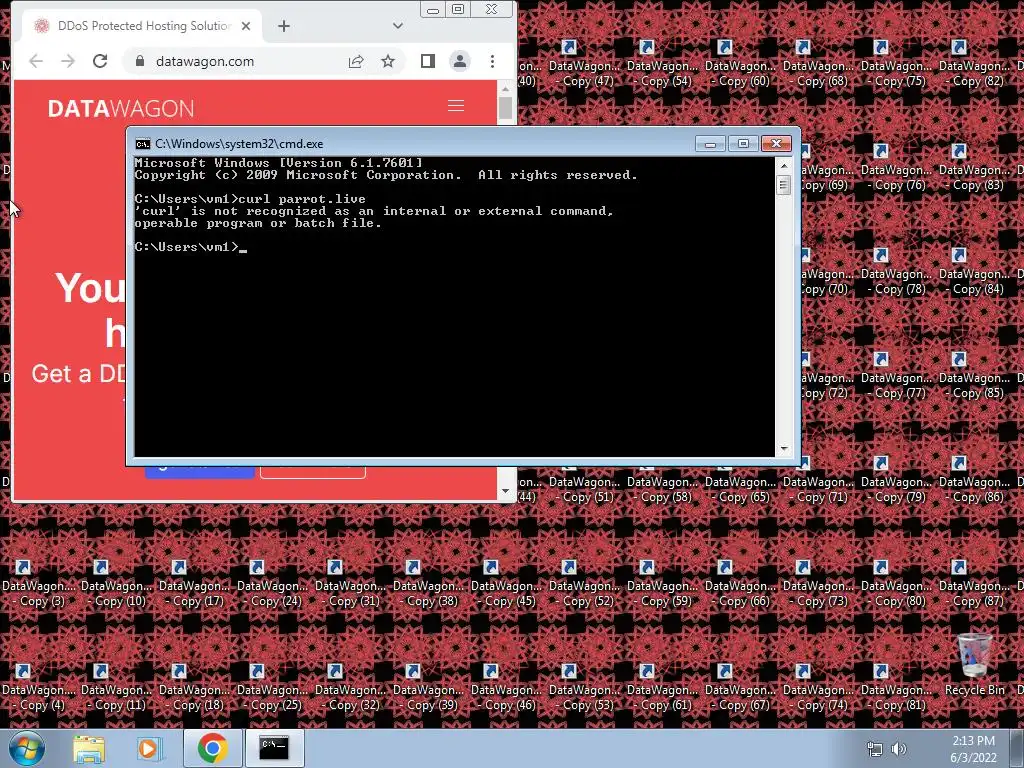Open Chrome side panel icon
Screen dimensions: 1024x768
pos(428,61)
